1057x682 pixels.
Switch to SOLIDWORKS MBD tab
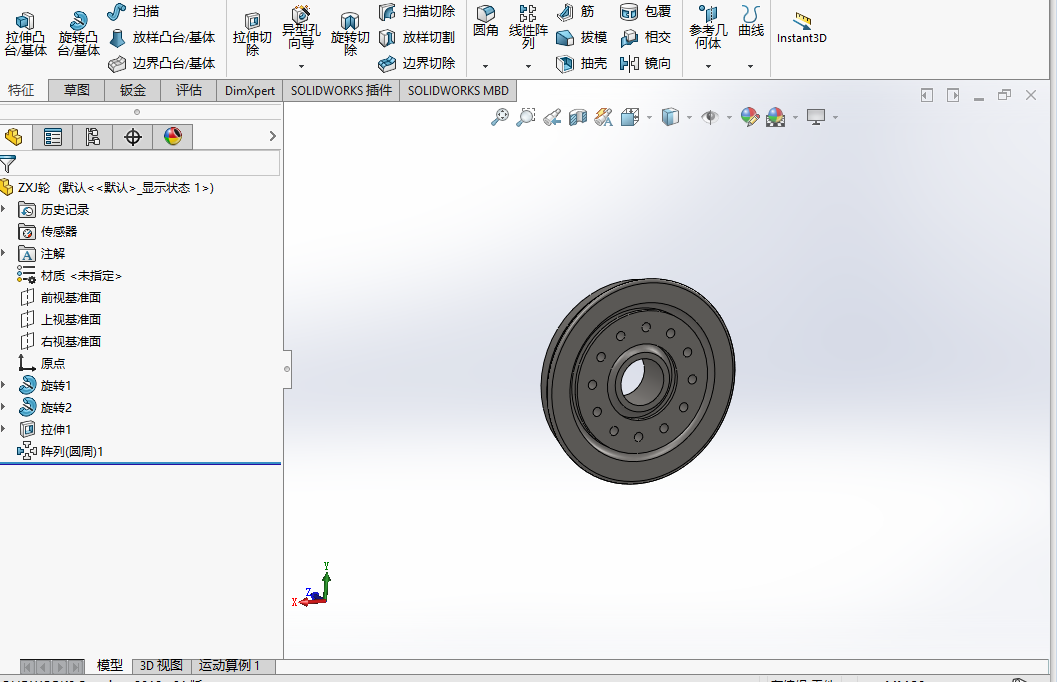(458, 90)
